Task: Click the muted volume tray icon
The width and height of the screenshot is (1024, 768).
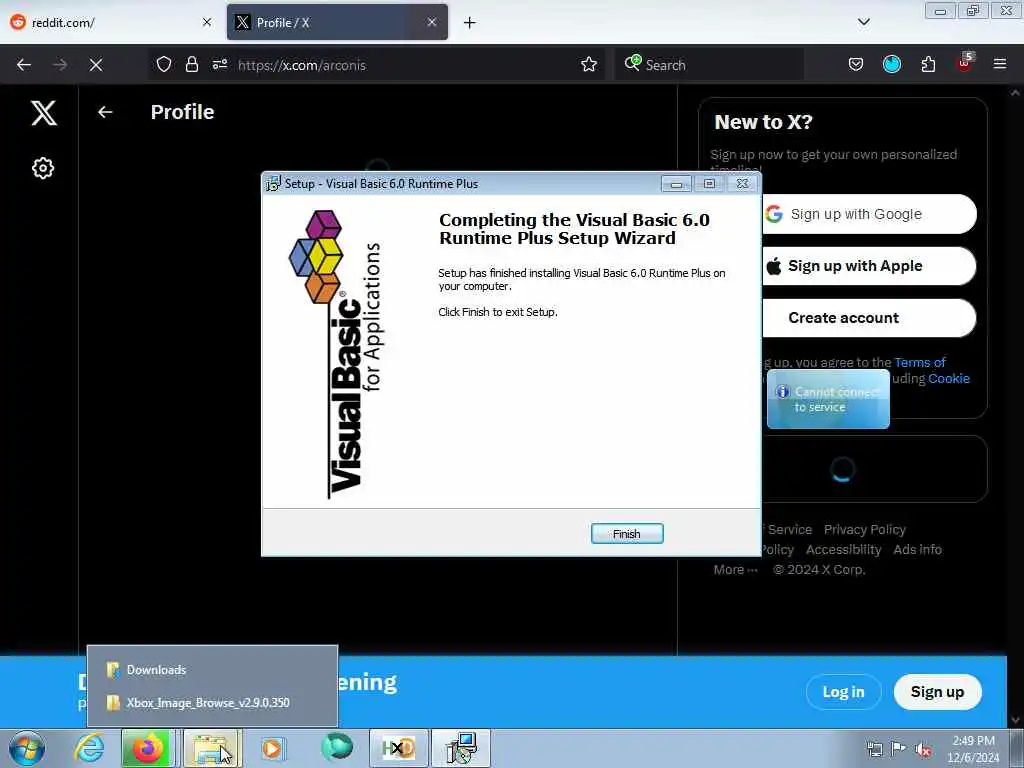Action: (x=923, y=749)
